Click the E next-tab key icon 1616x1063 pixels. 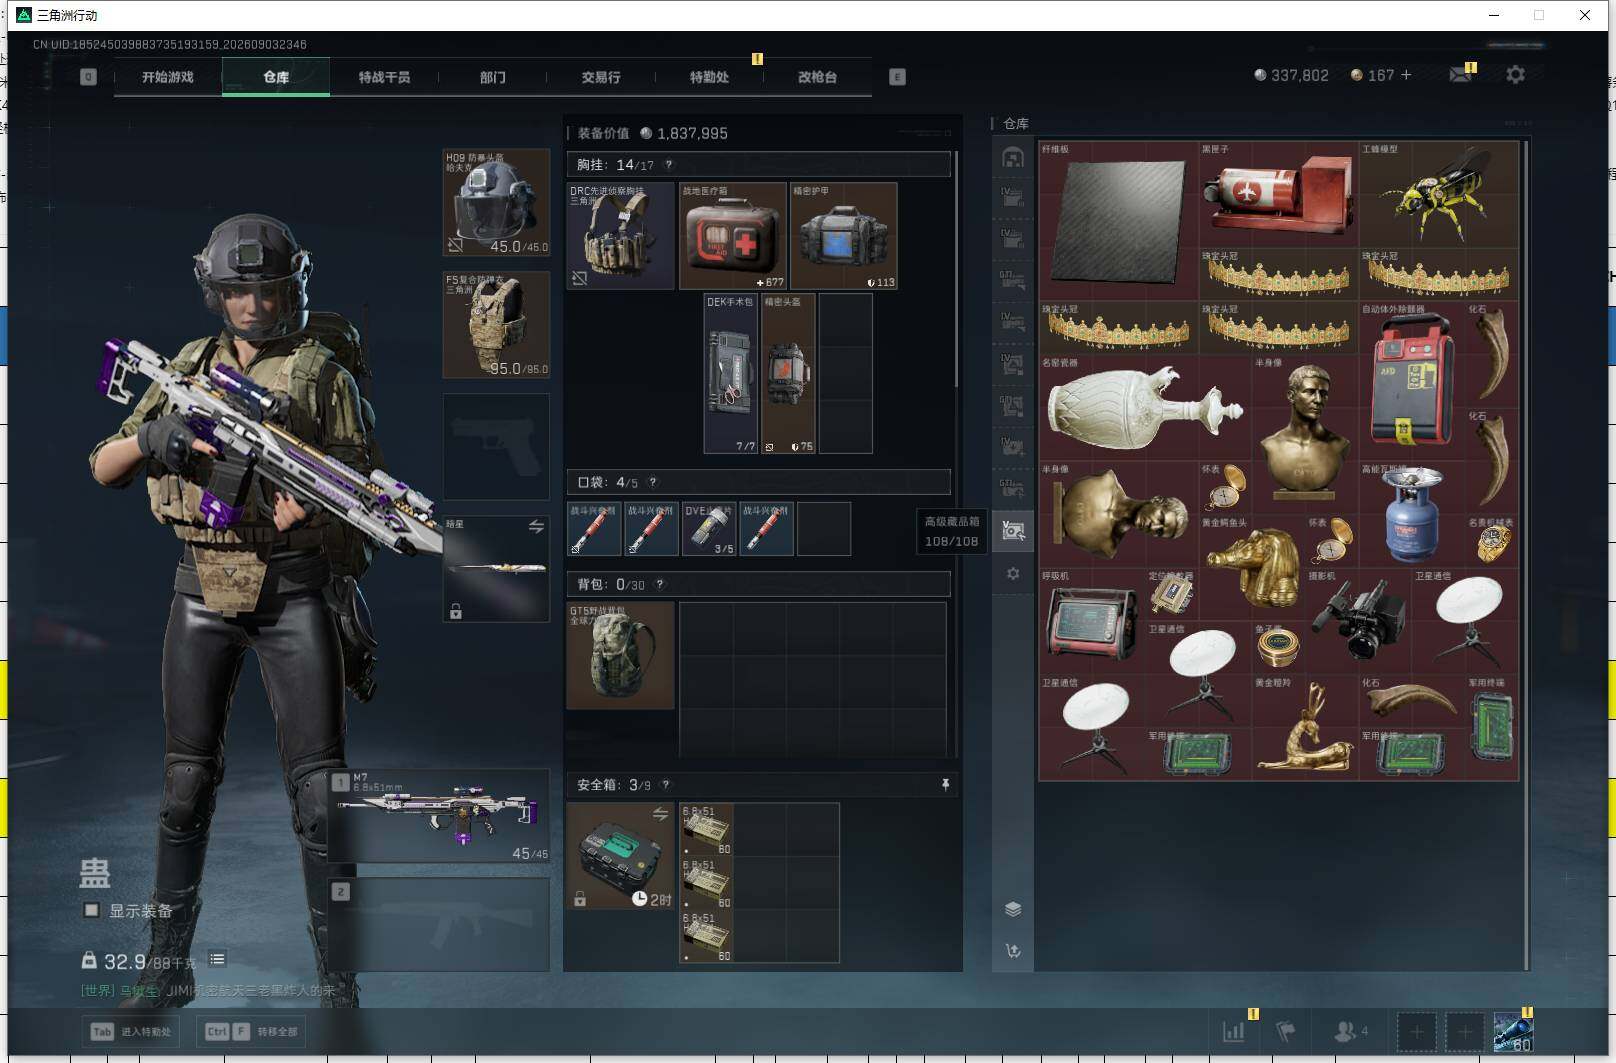point(897,77)
